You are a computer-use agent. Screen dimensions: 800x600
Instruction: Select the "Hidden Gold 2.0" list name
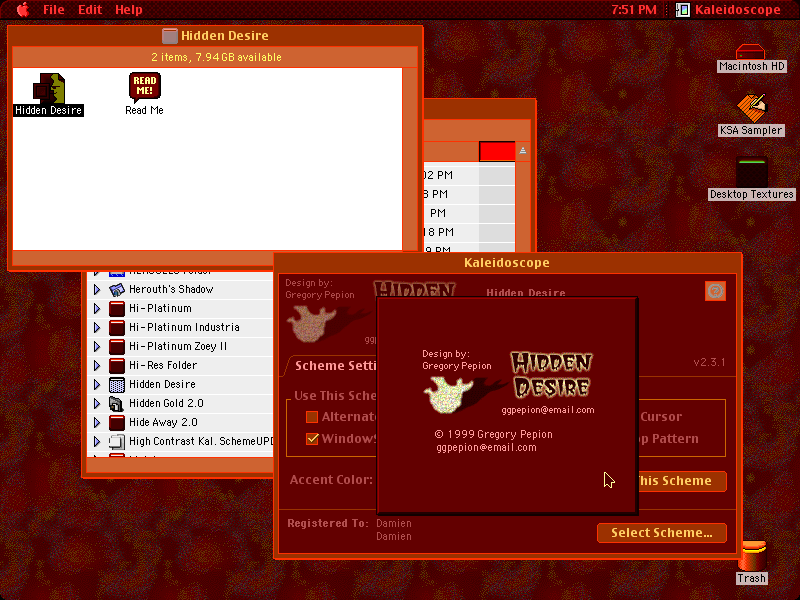[x=166, y=403]
